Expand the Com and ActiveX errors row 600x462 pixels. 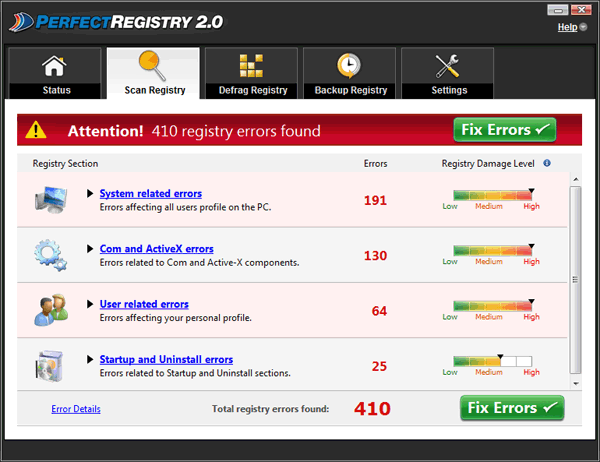(90, 249)
